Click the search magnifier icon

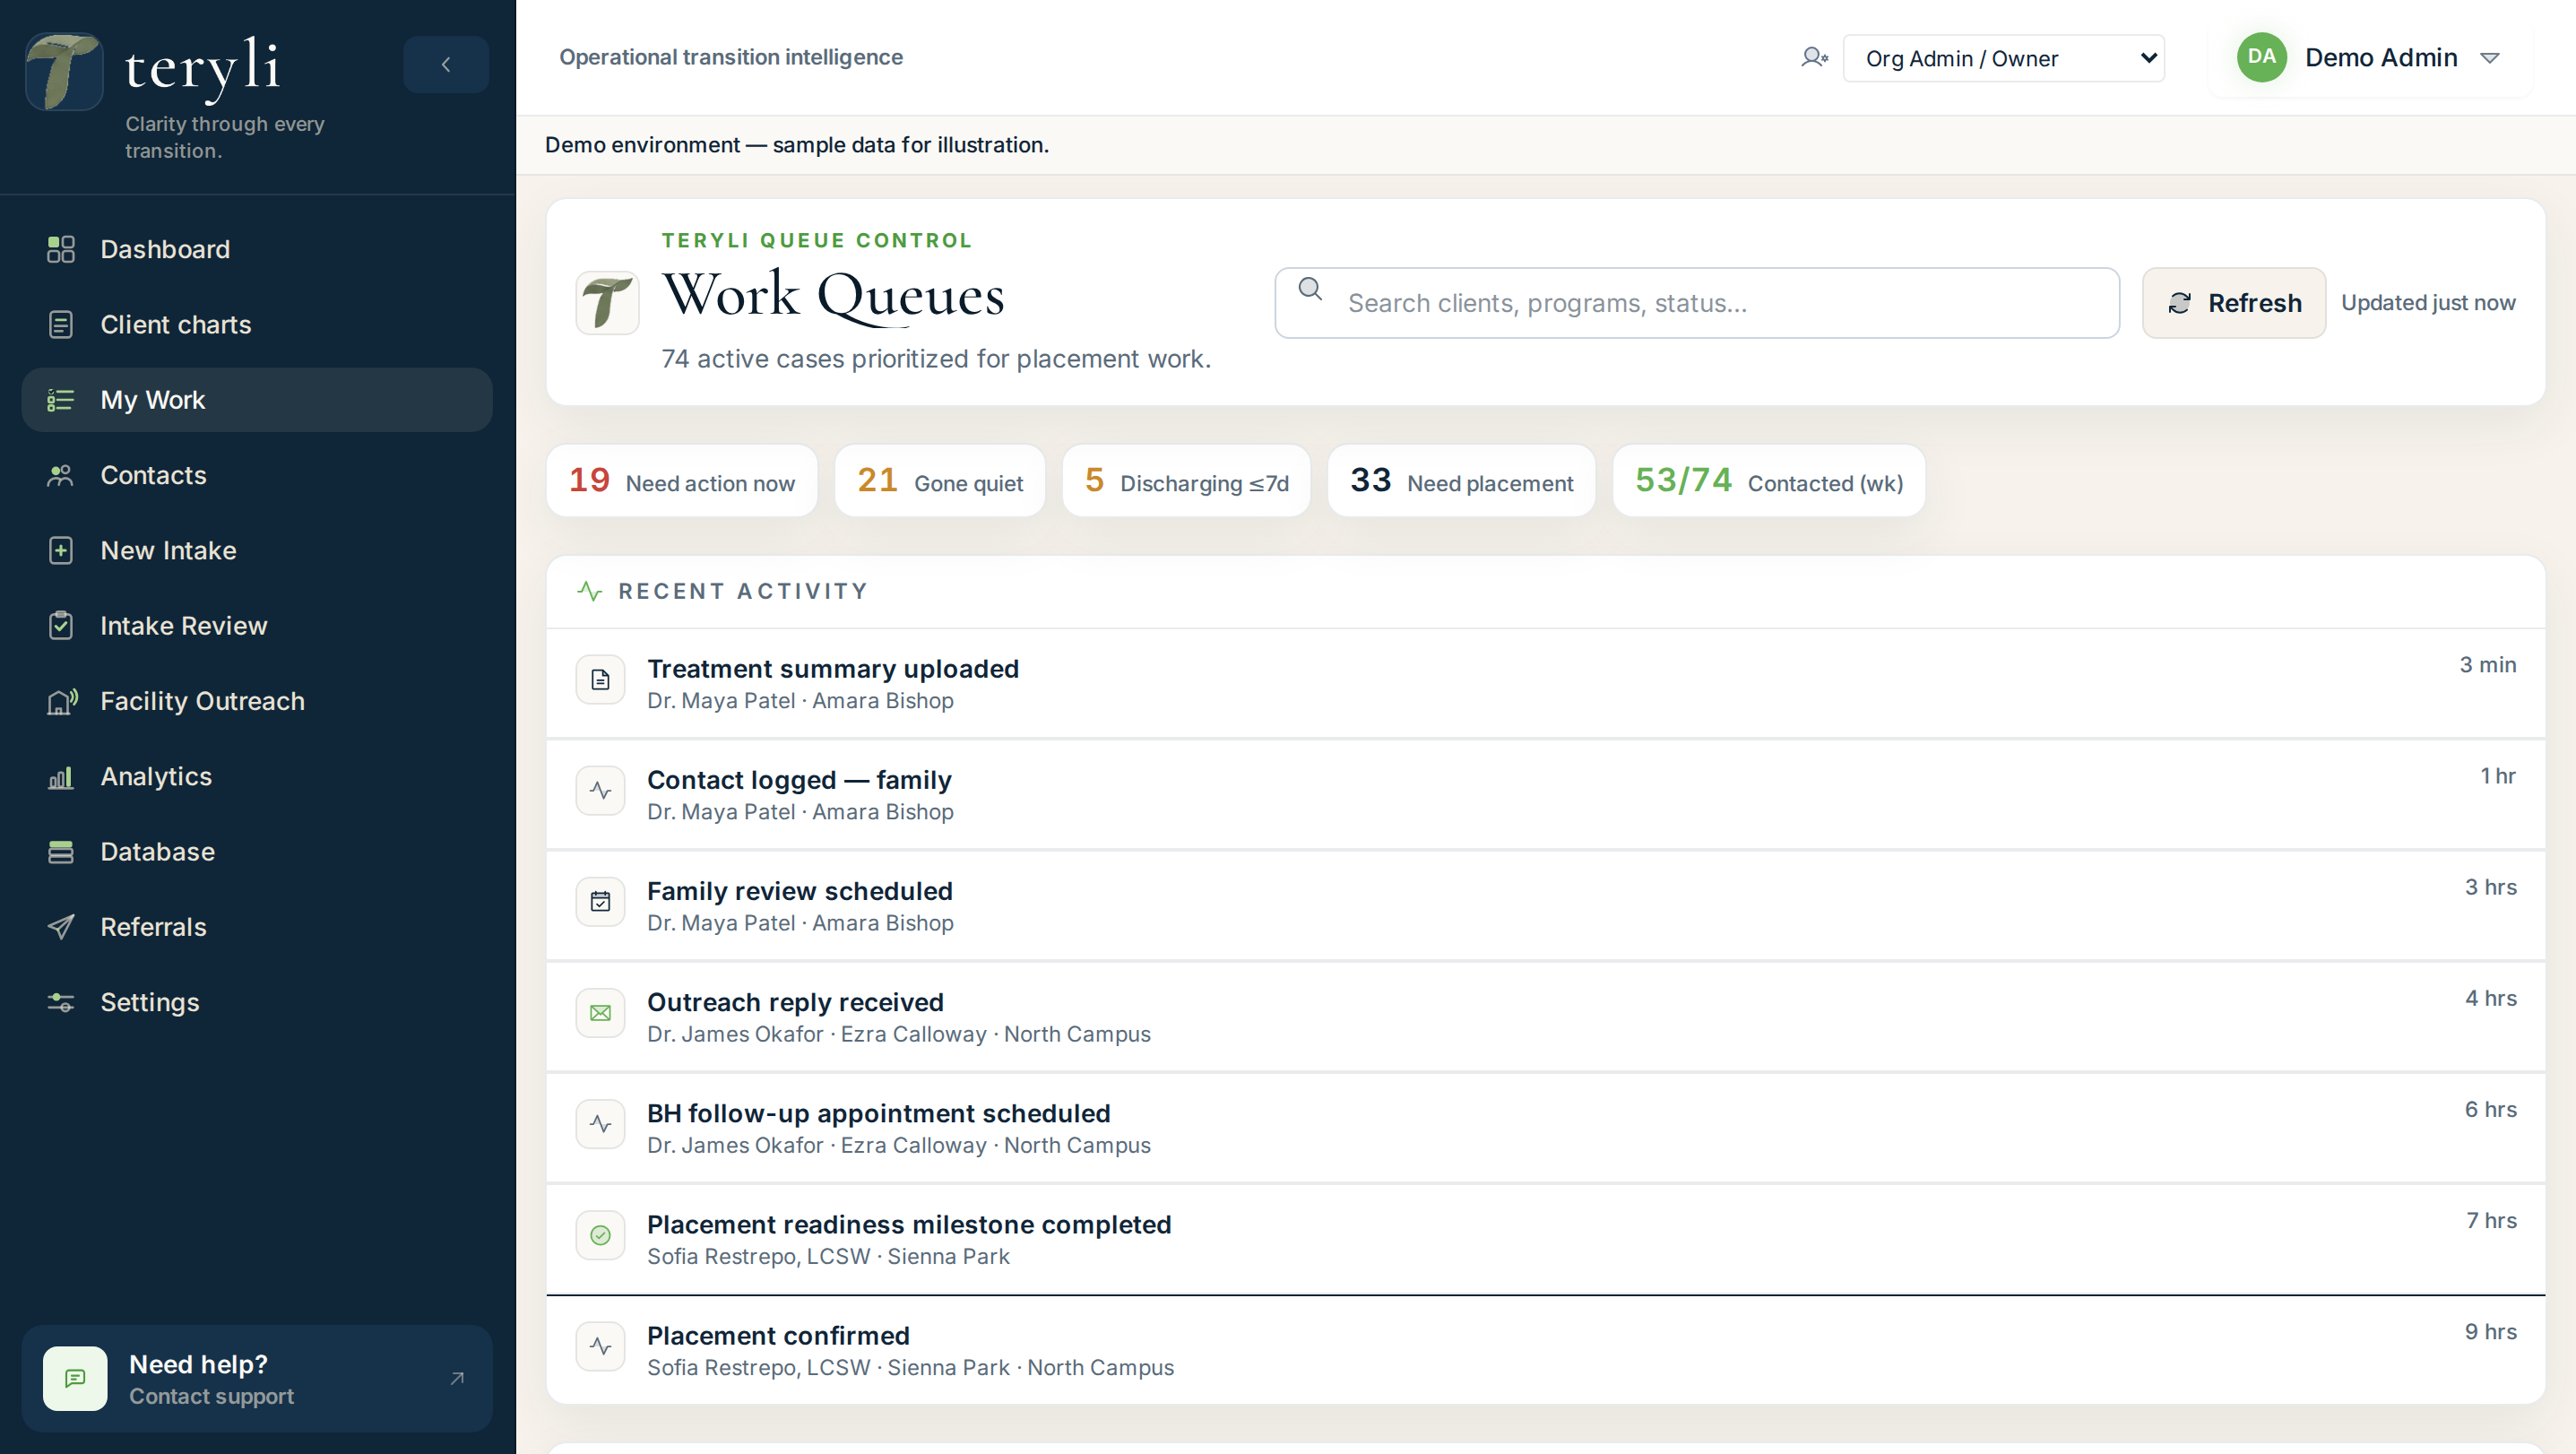[x=1310, y=290]
